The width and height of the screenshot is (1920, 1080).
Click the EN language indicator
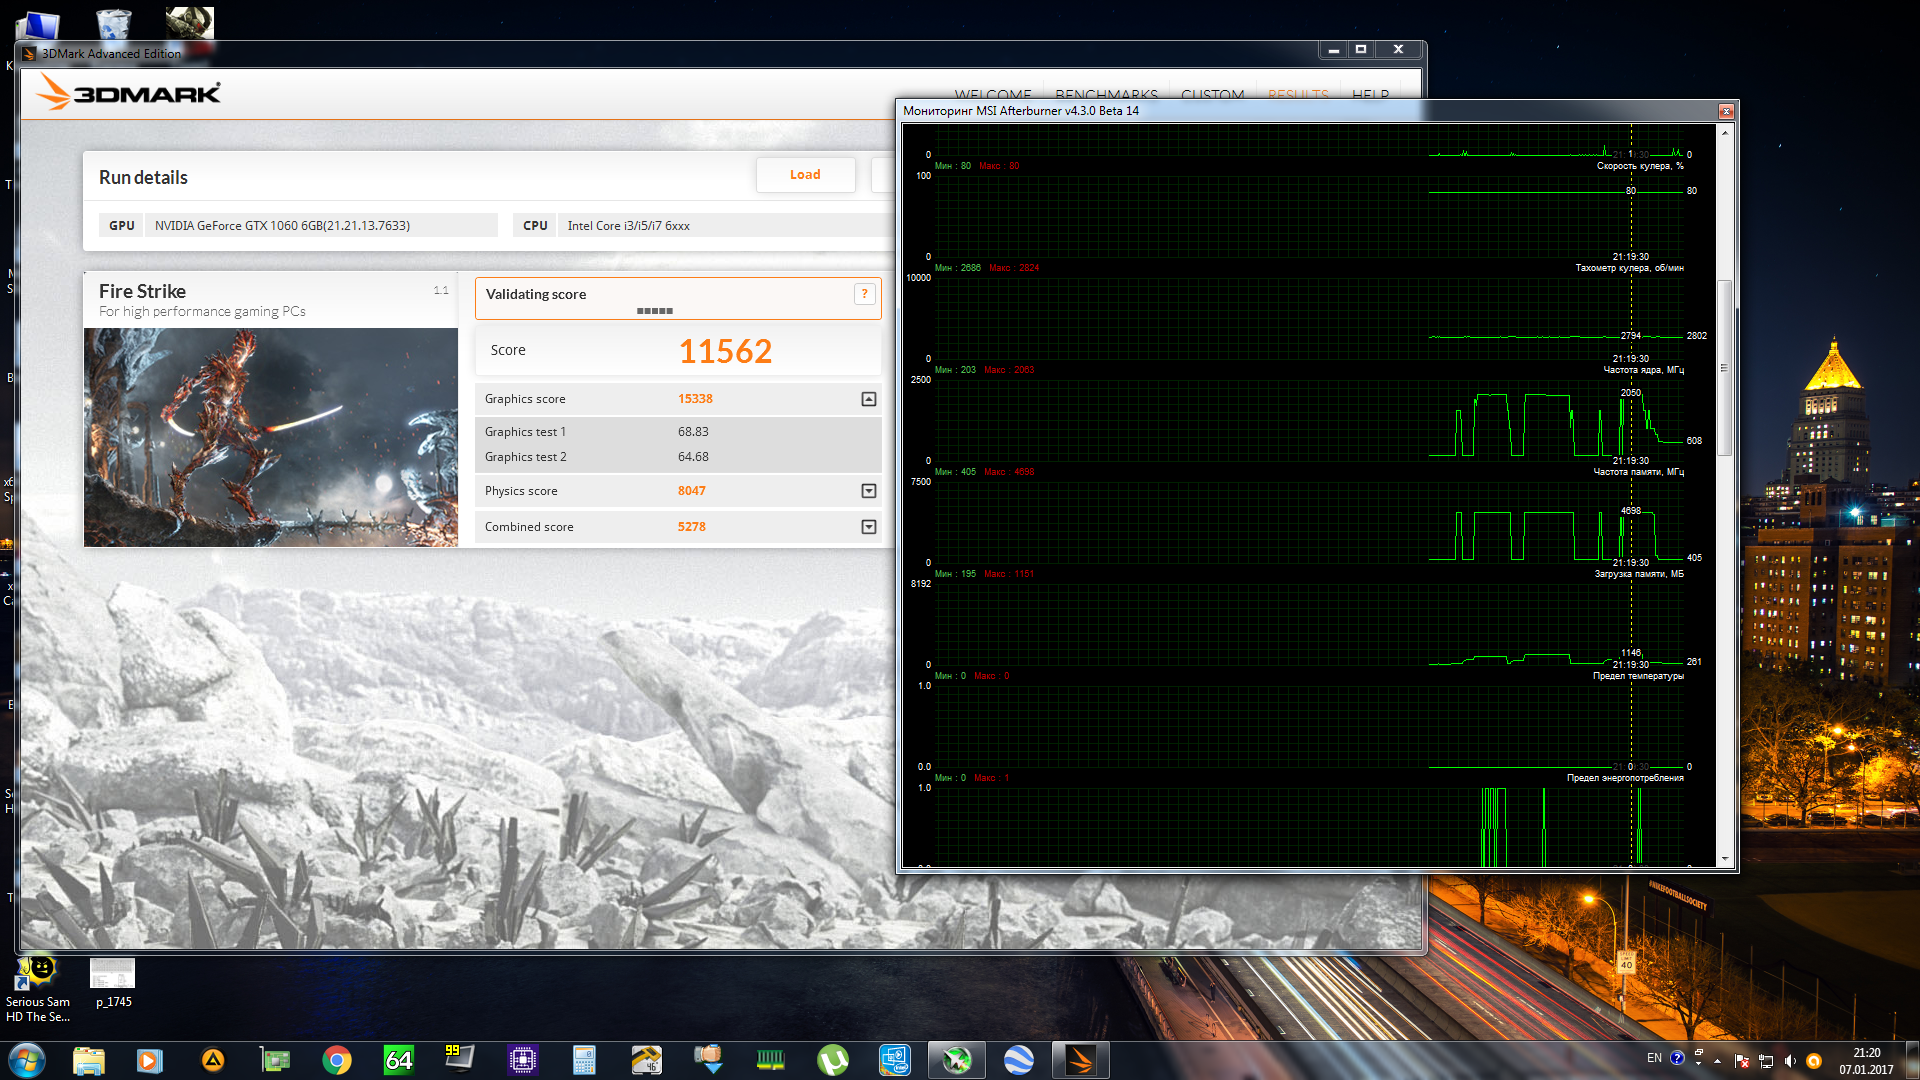tap(1654, 1058)
